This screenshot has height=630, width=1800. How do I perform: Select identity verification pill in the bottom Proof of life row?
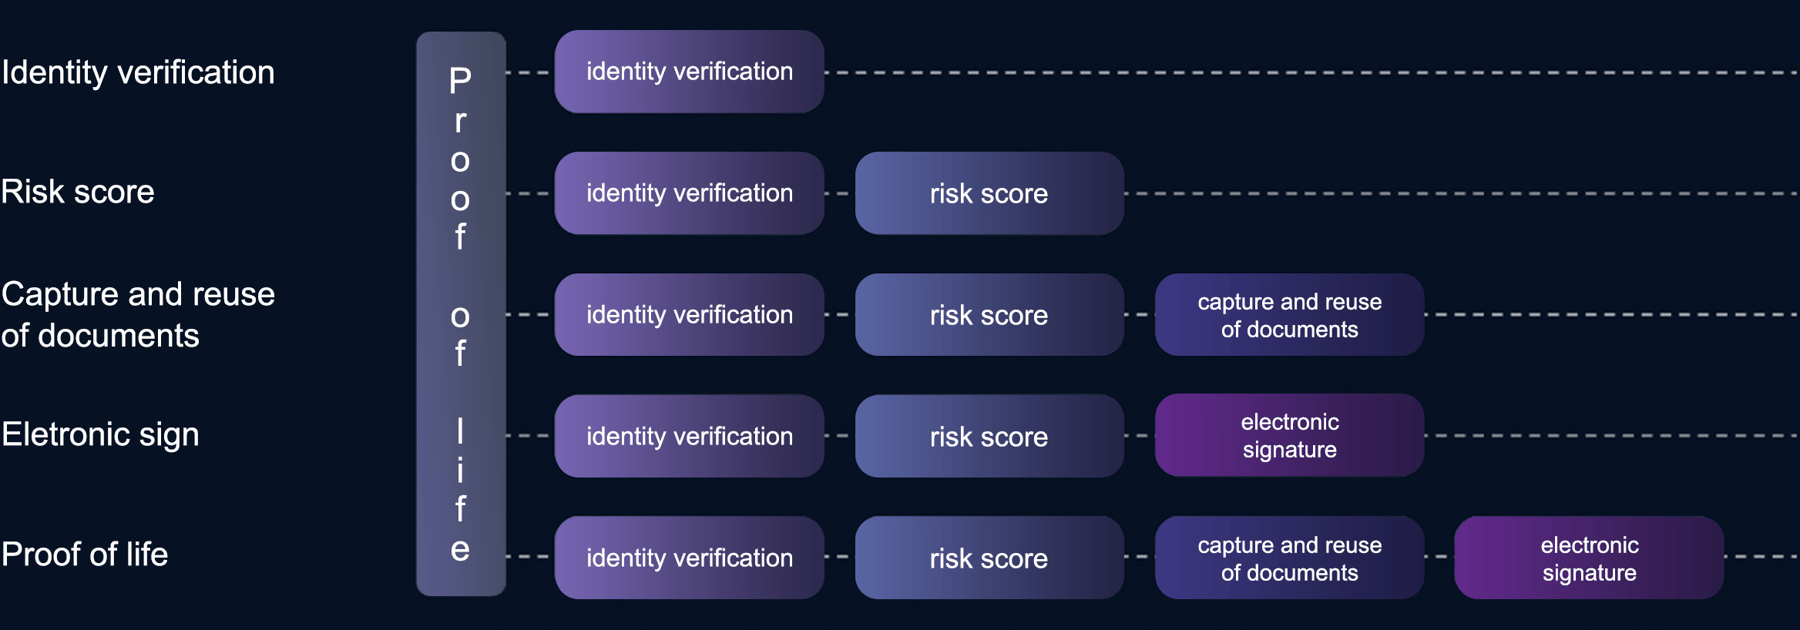[689, 558]
